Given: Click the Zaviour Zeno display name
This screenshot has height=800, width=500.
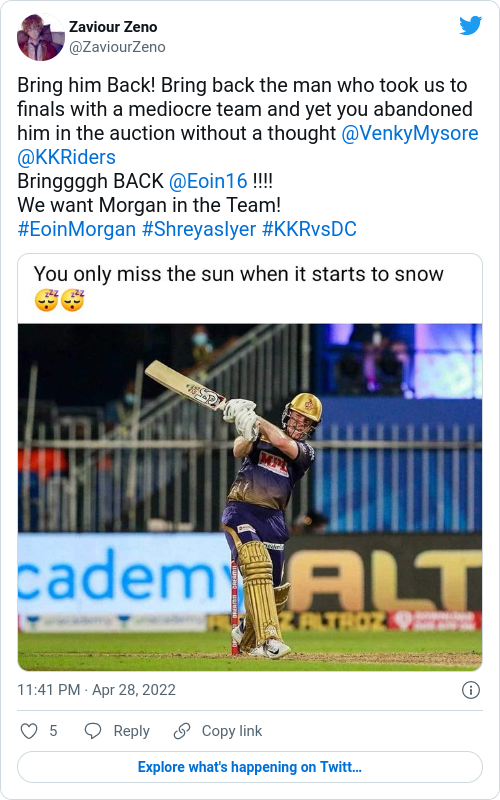Looking at the screenshot, I should [x=113, y=27].
